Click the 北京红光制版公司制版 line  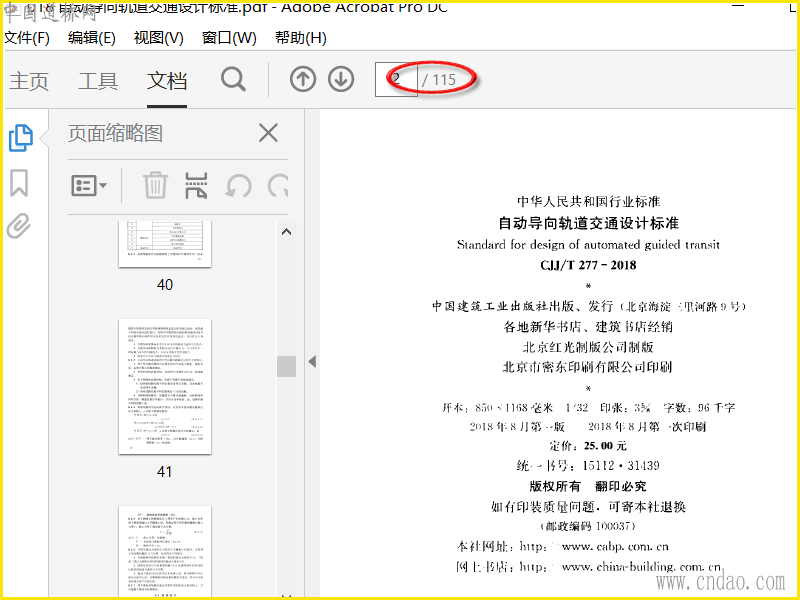click(x=588, y=347)
